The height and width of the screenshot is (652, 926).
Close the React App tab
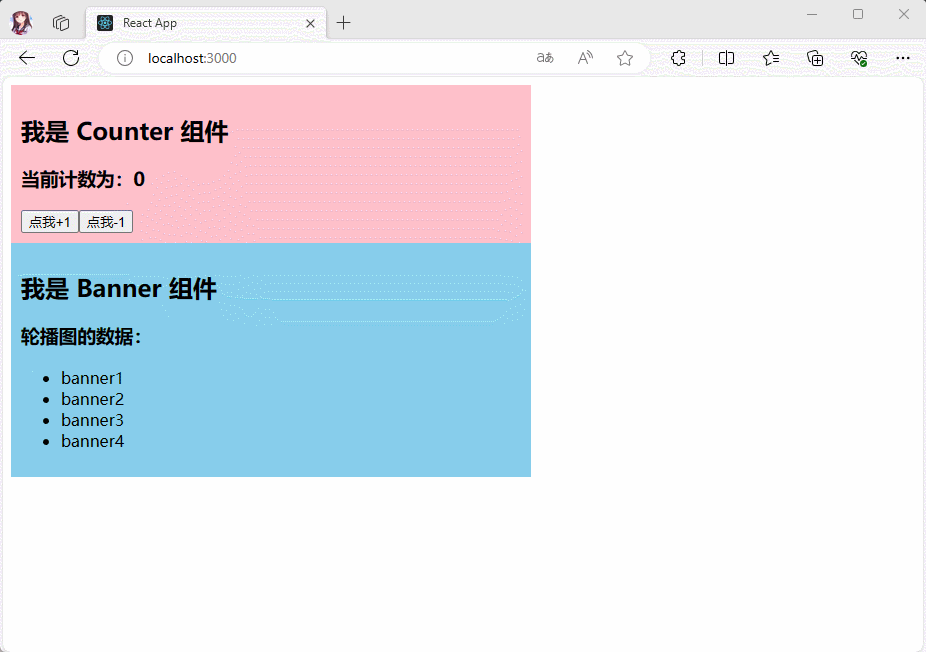click(310, 23)
